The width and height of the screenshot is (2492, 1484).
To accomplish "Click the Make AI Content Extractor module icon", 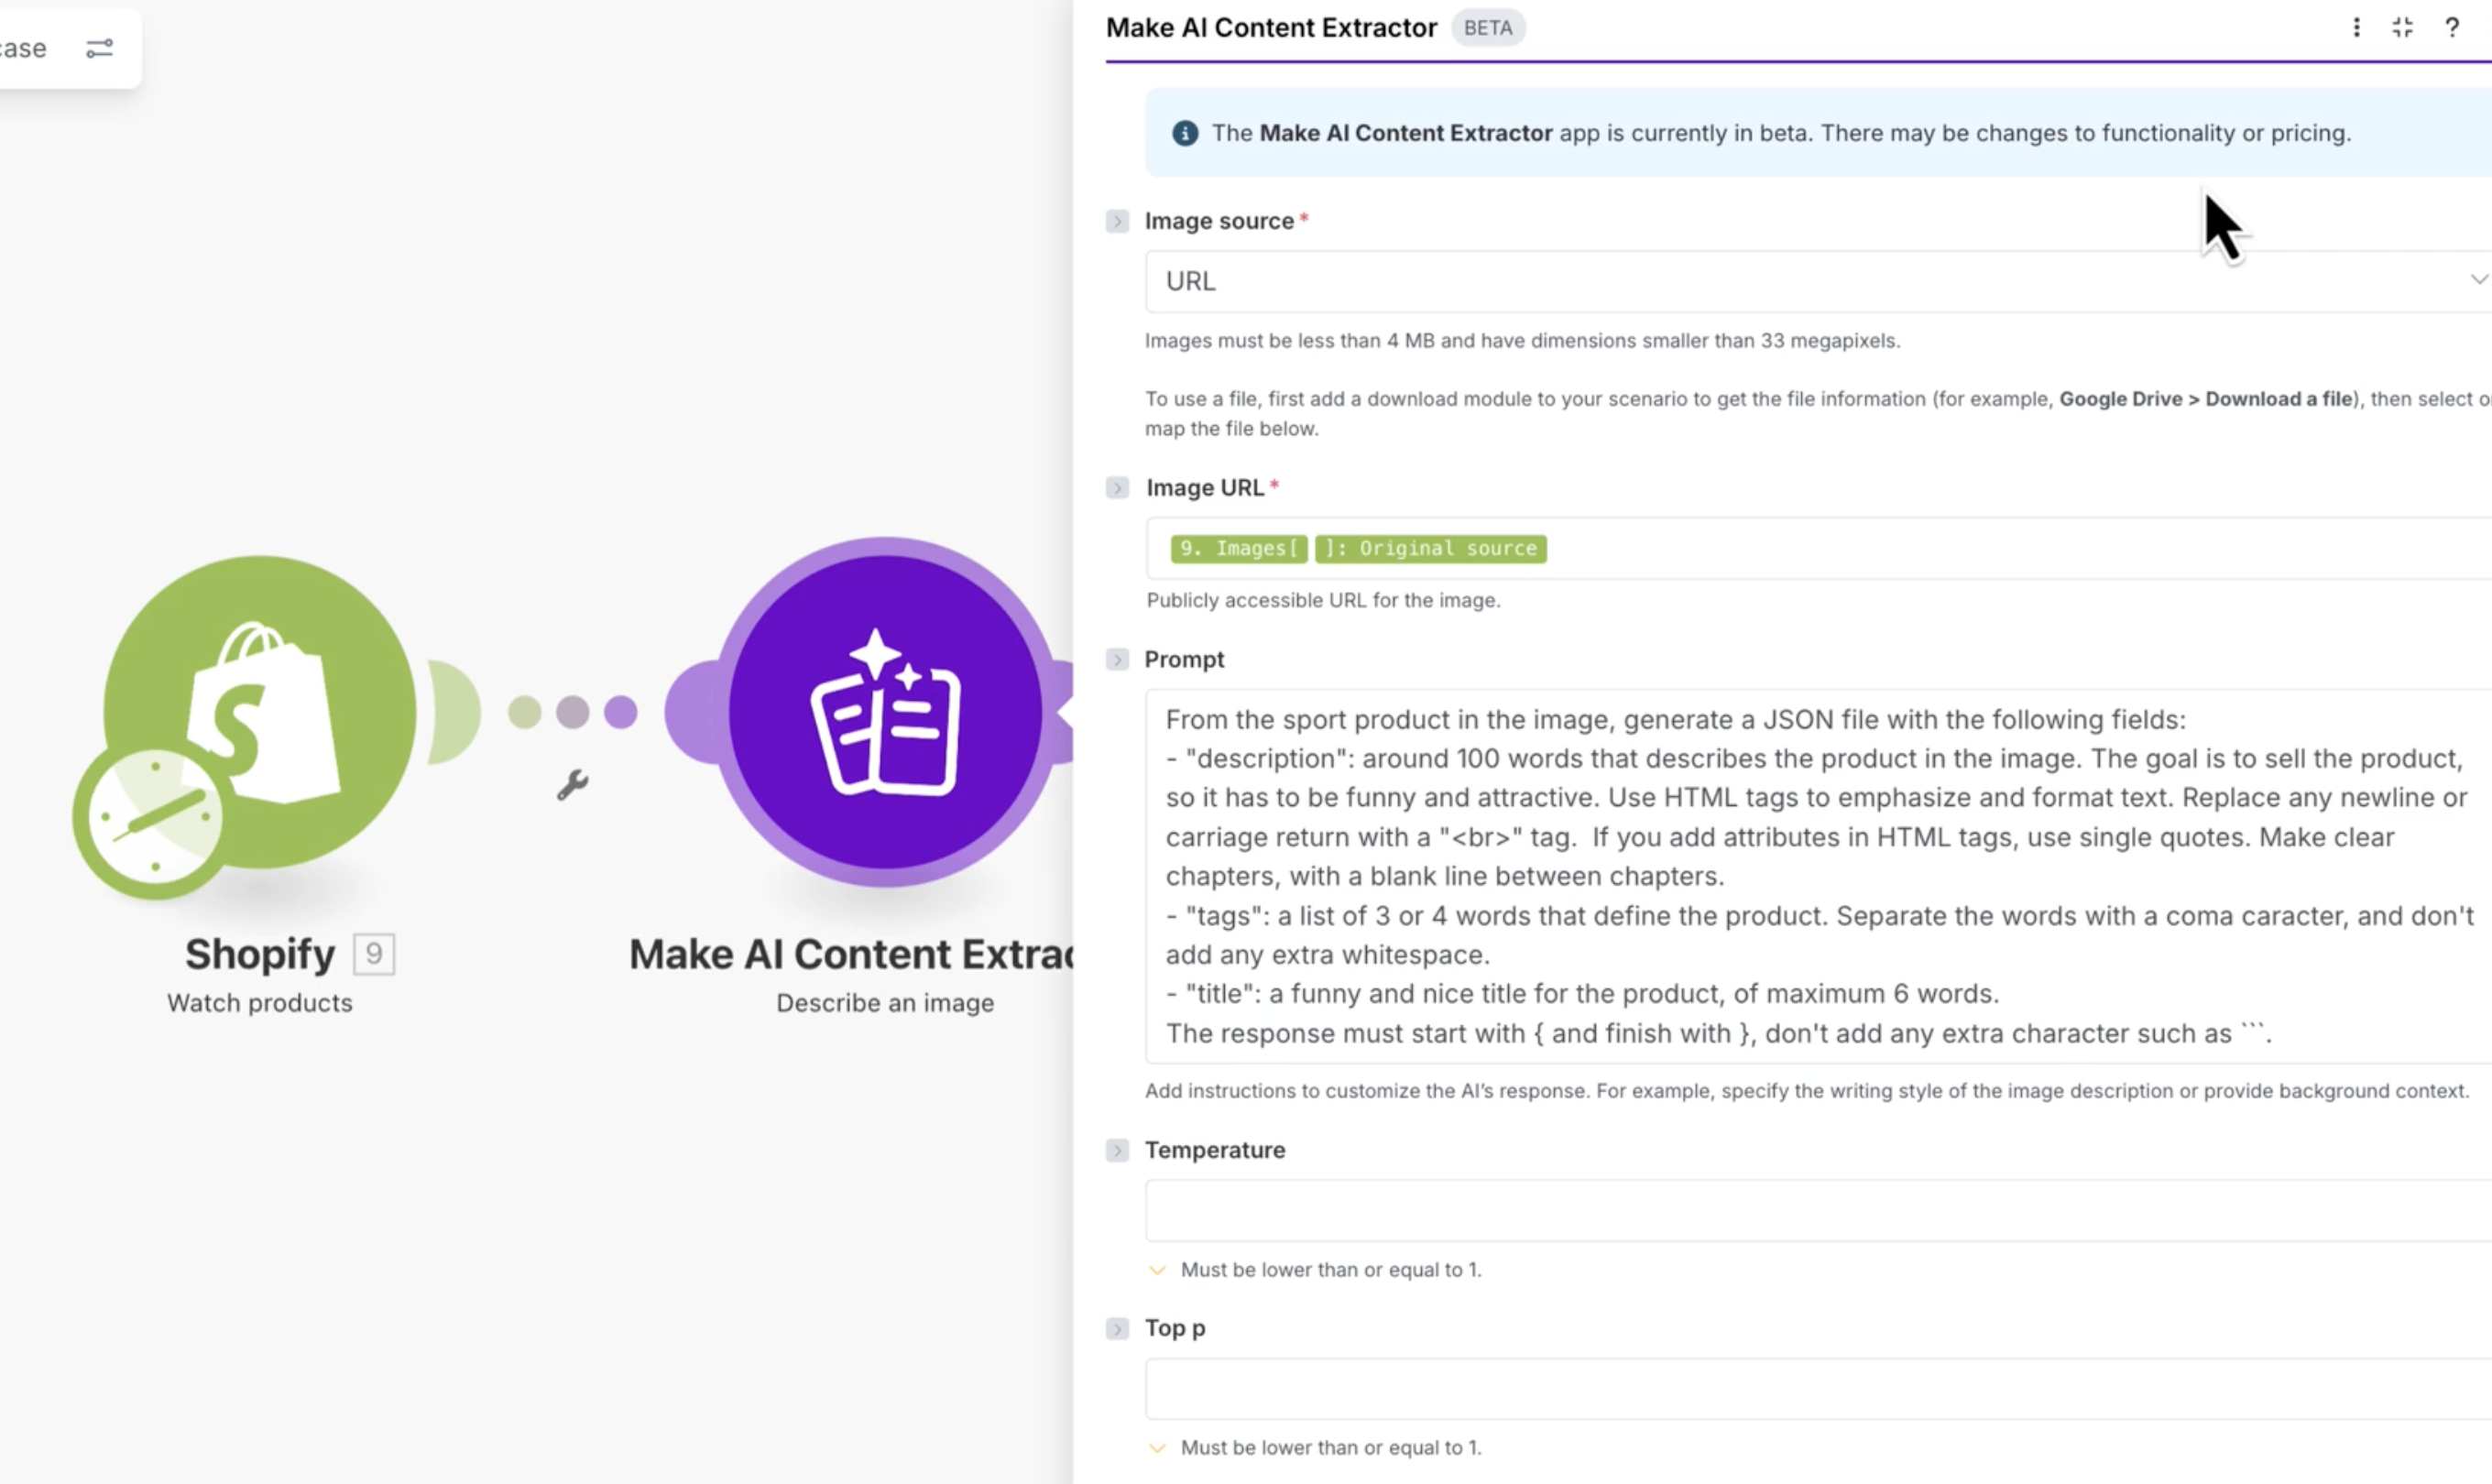I will click(885, 711).
